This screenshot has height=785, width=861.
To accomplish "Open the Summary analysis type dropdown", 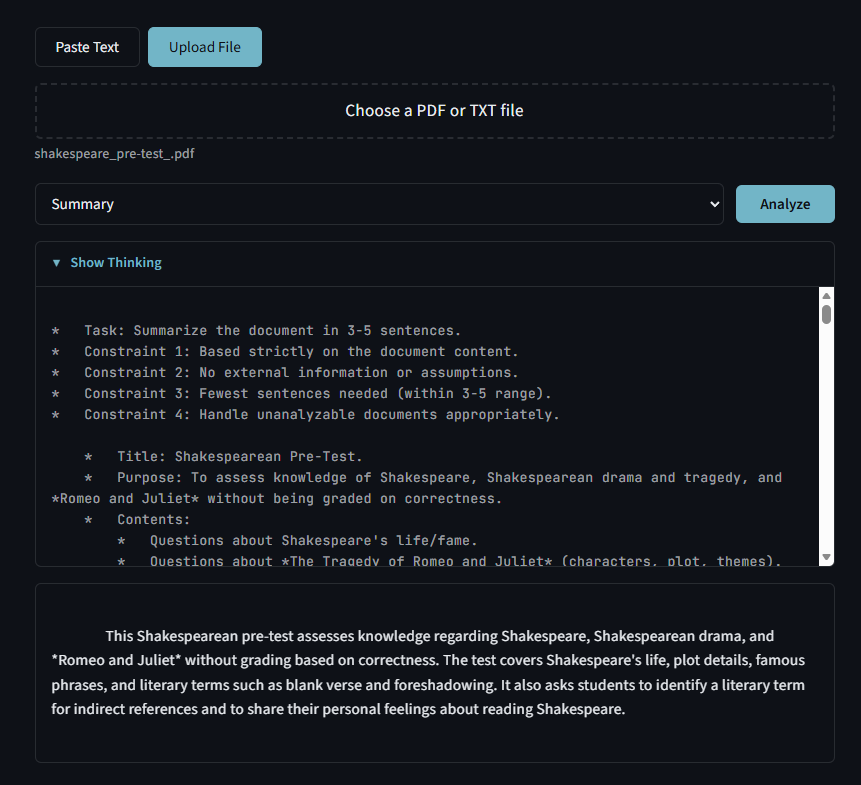I will pyautogui.click(x=379, y=204).
